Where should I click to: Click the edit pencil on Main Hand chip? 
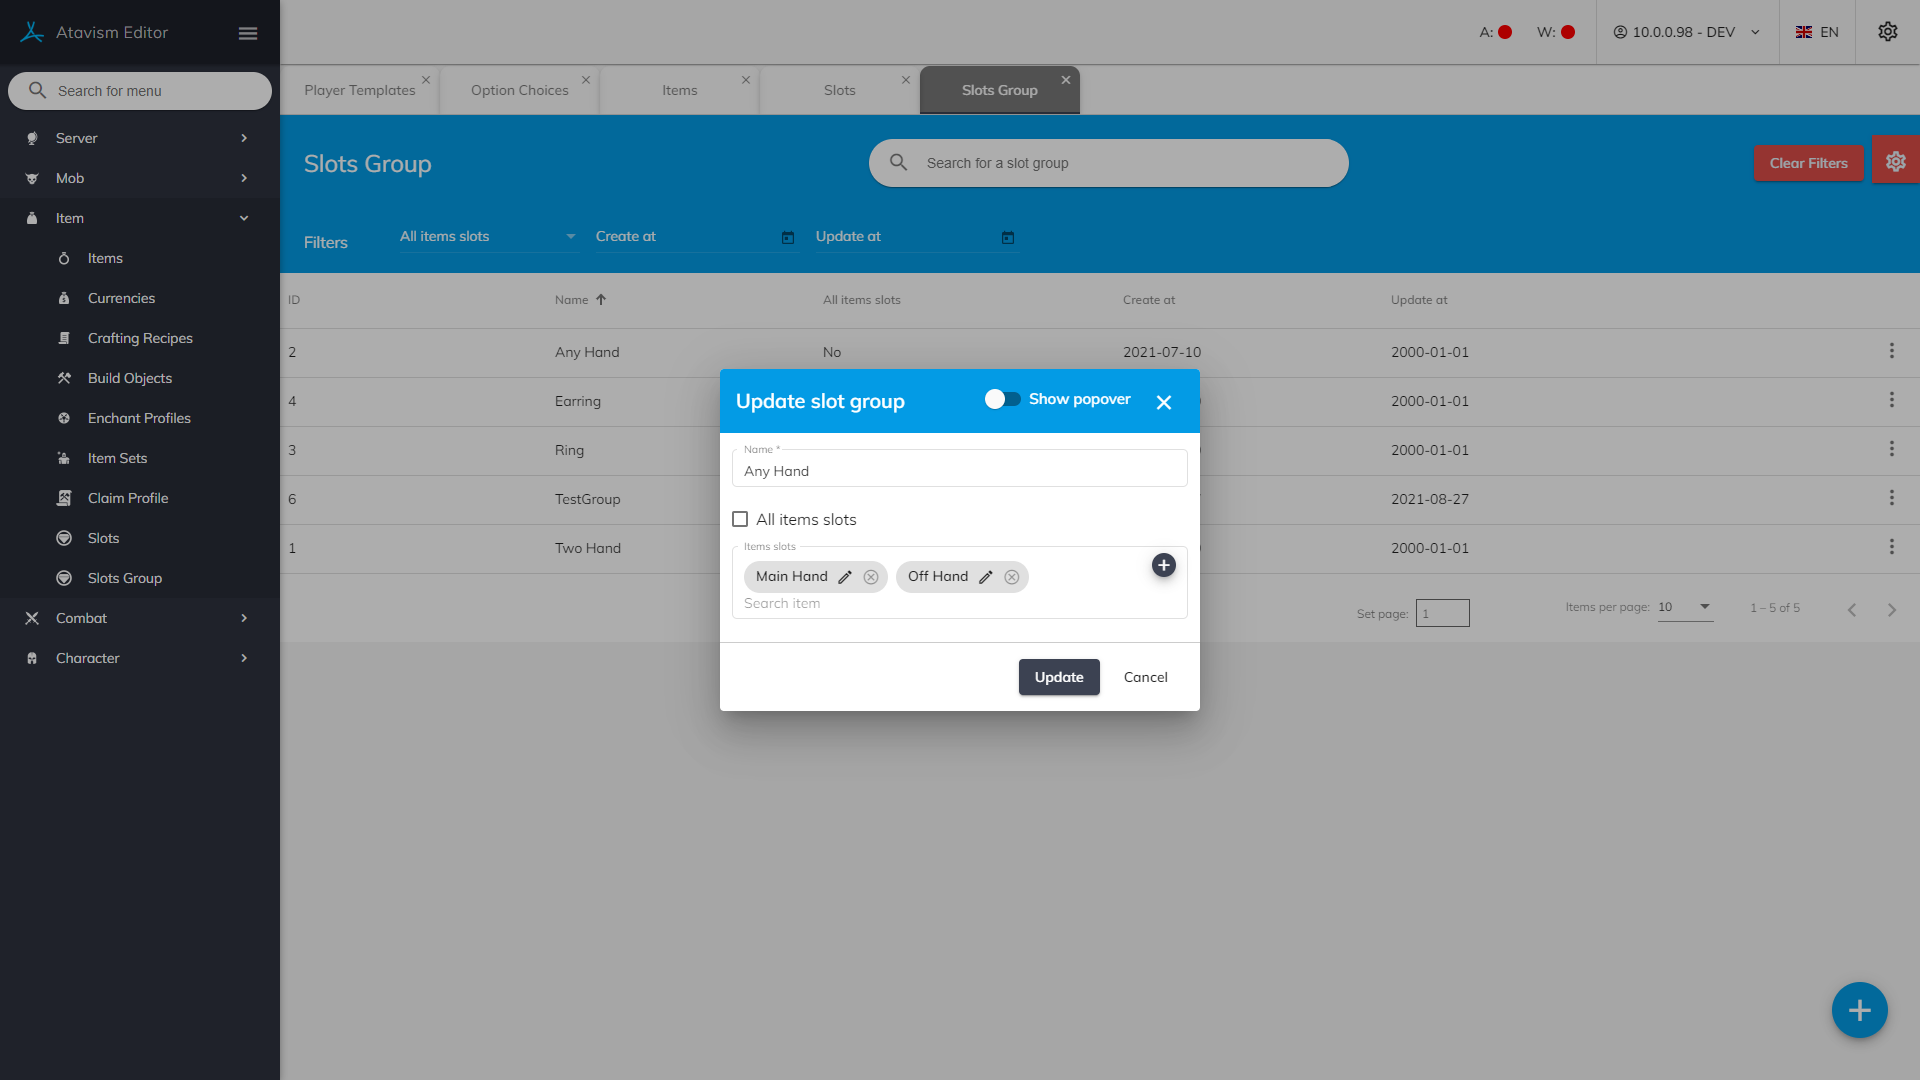point(845,577)
